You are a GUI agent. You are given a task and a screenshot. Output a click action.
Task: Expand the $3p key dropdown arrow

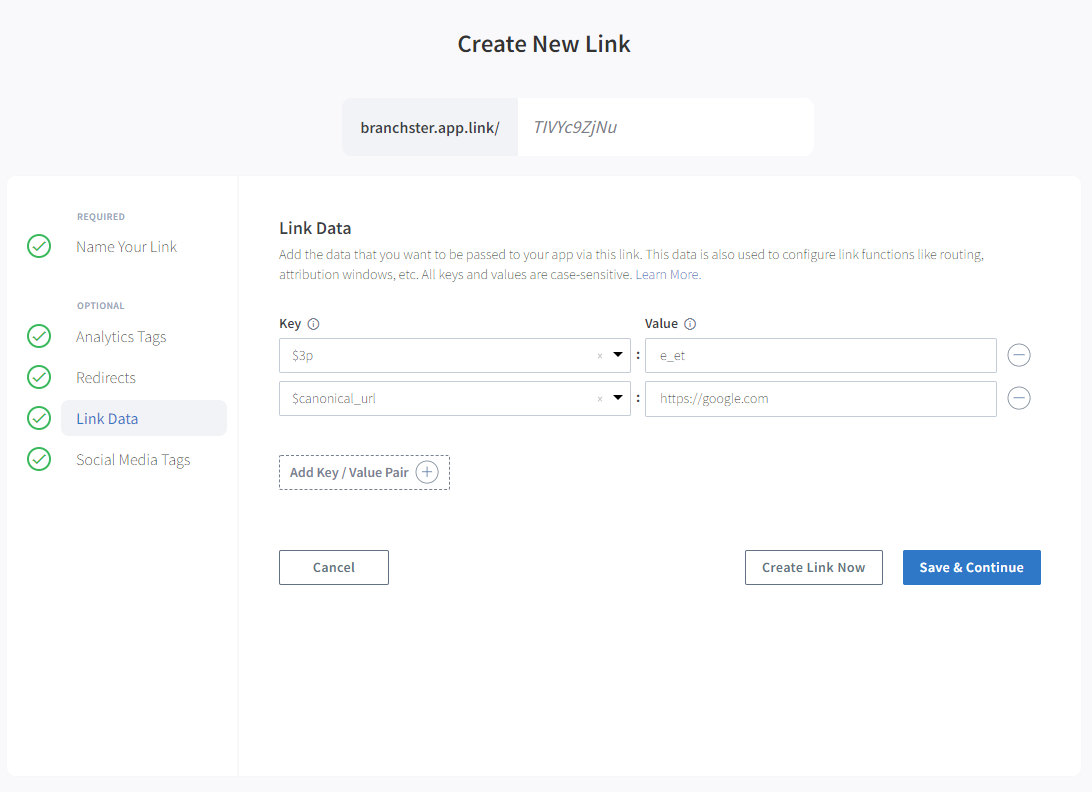(618, 355)
